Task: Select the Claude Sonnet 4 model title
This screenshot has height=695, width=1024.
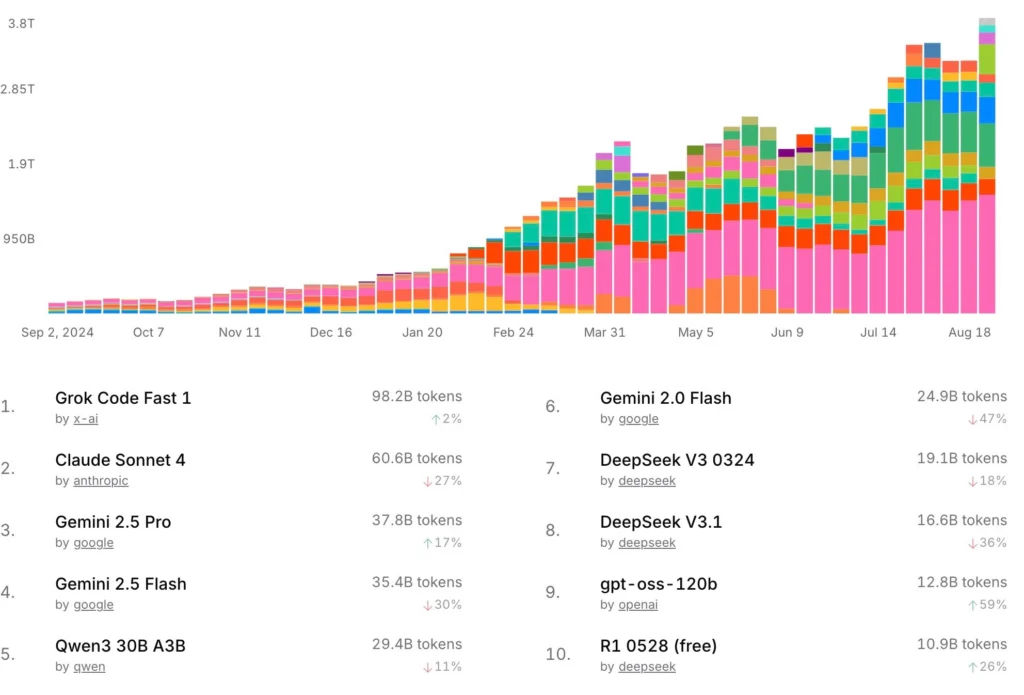Action: pyautogui.click(x=120, y=460)
